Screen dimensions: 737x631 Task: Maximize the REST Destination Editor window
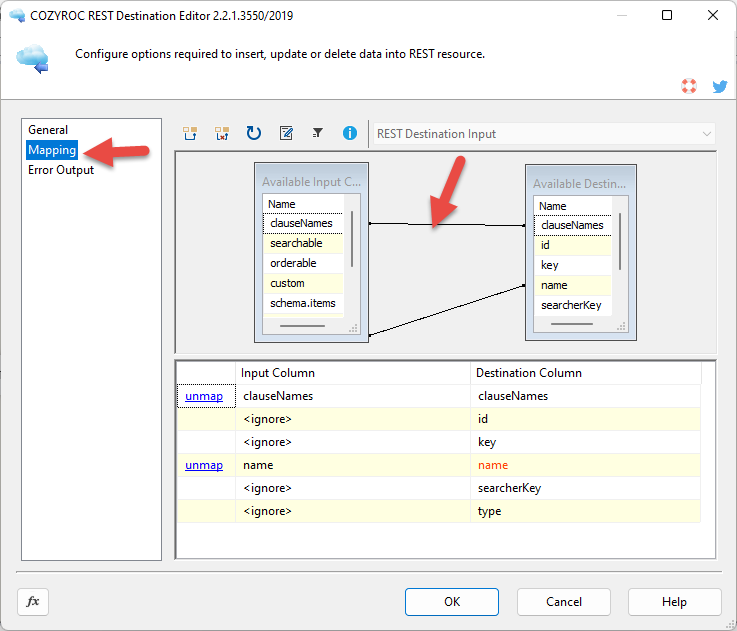point(667,16)
